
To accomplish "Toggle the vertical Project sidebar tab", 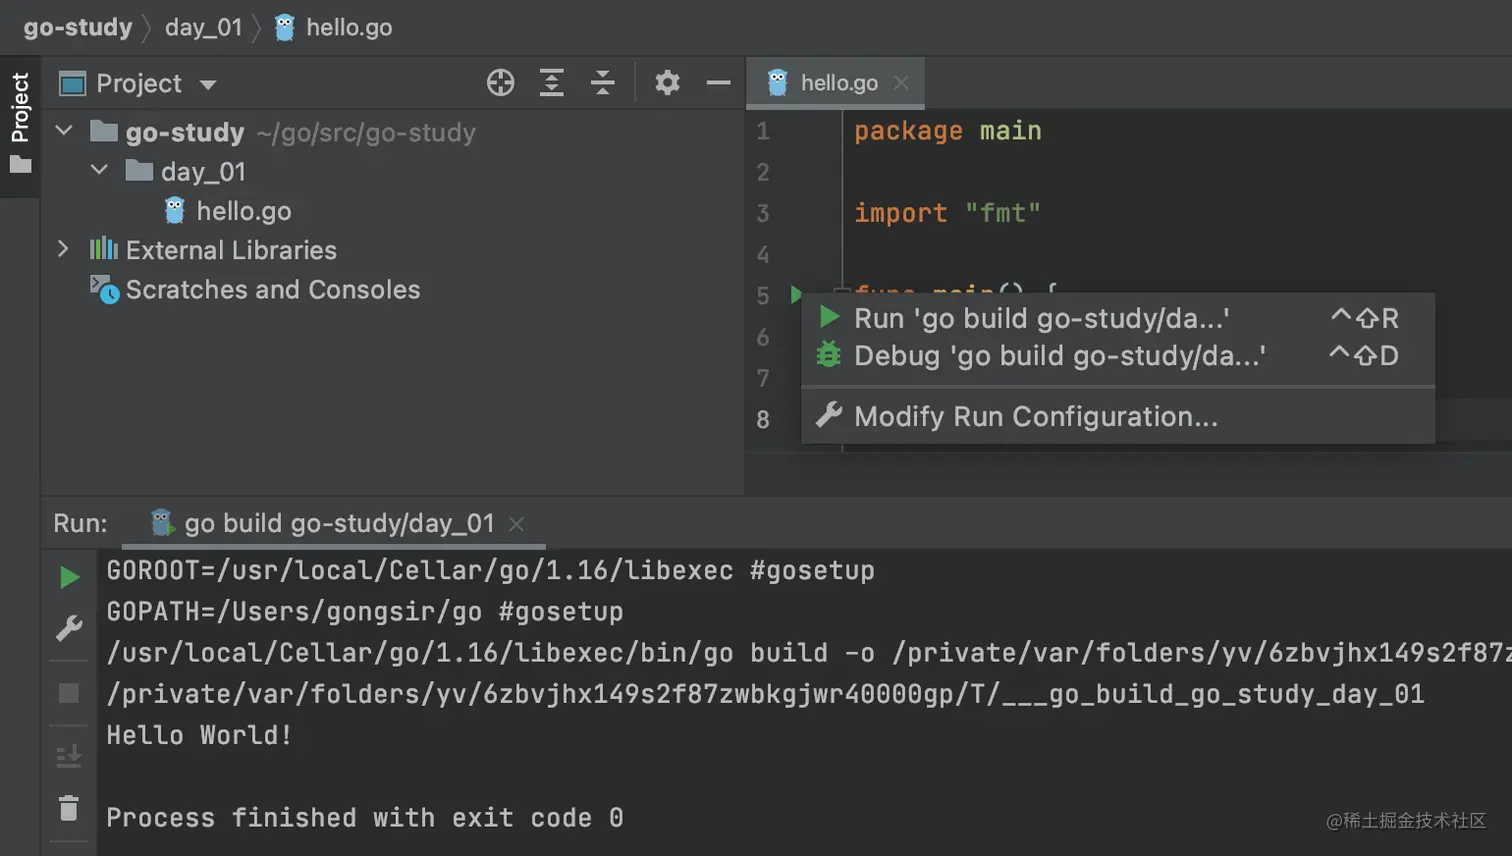I will pos(20,126).
